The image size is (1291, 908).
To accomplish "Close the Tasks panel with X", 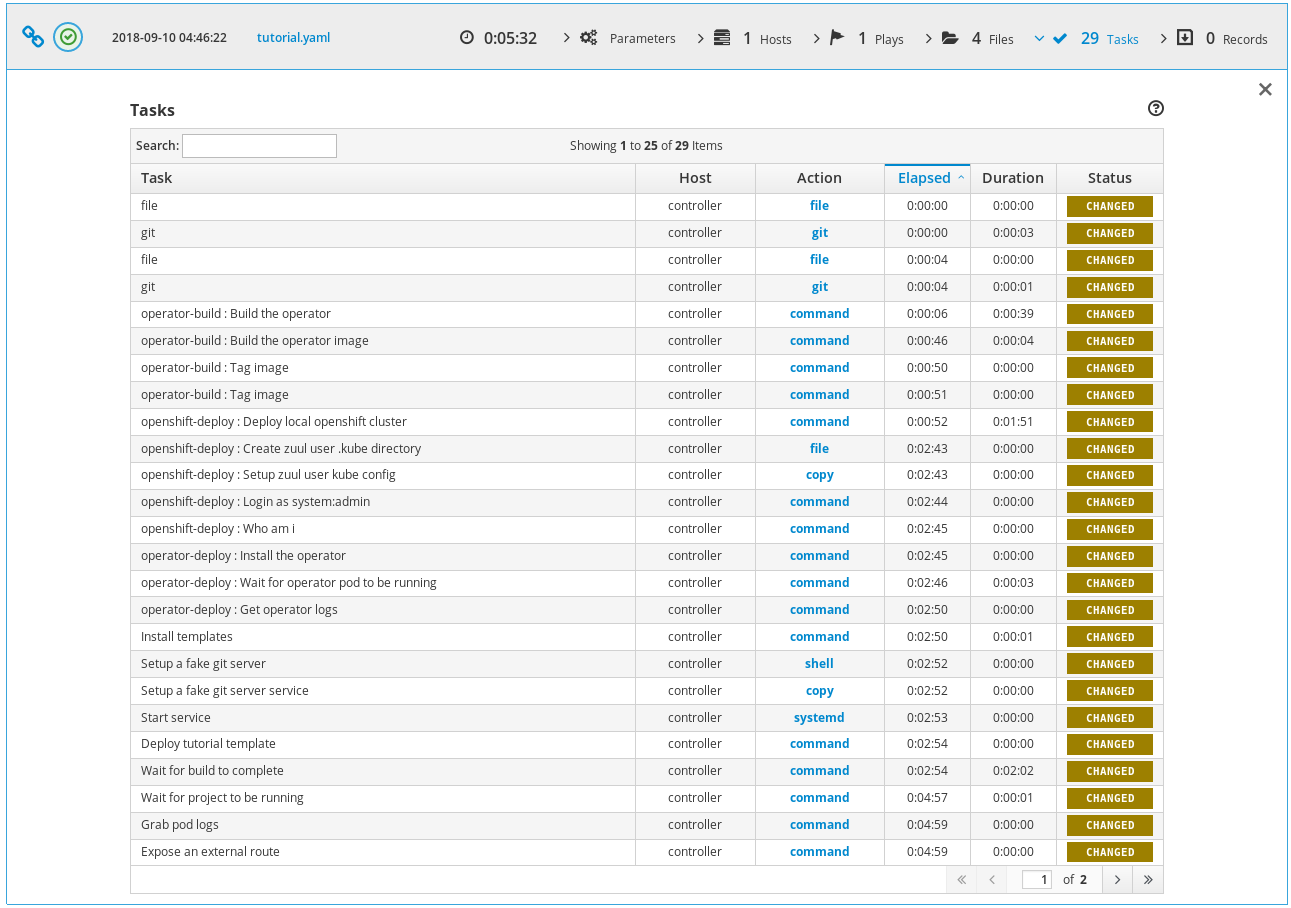I will (1265, 90).
